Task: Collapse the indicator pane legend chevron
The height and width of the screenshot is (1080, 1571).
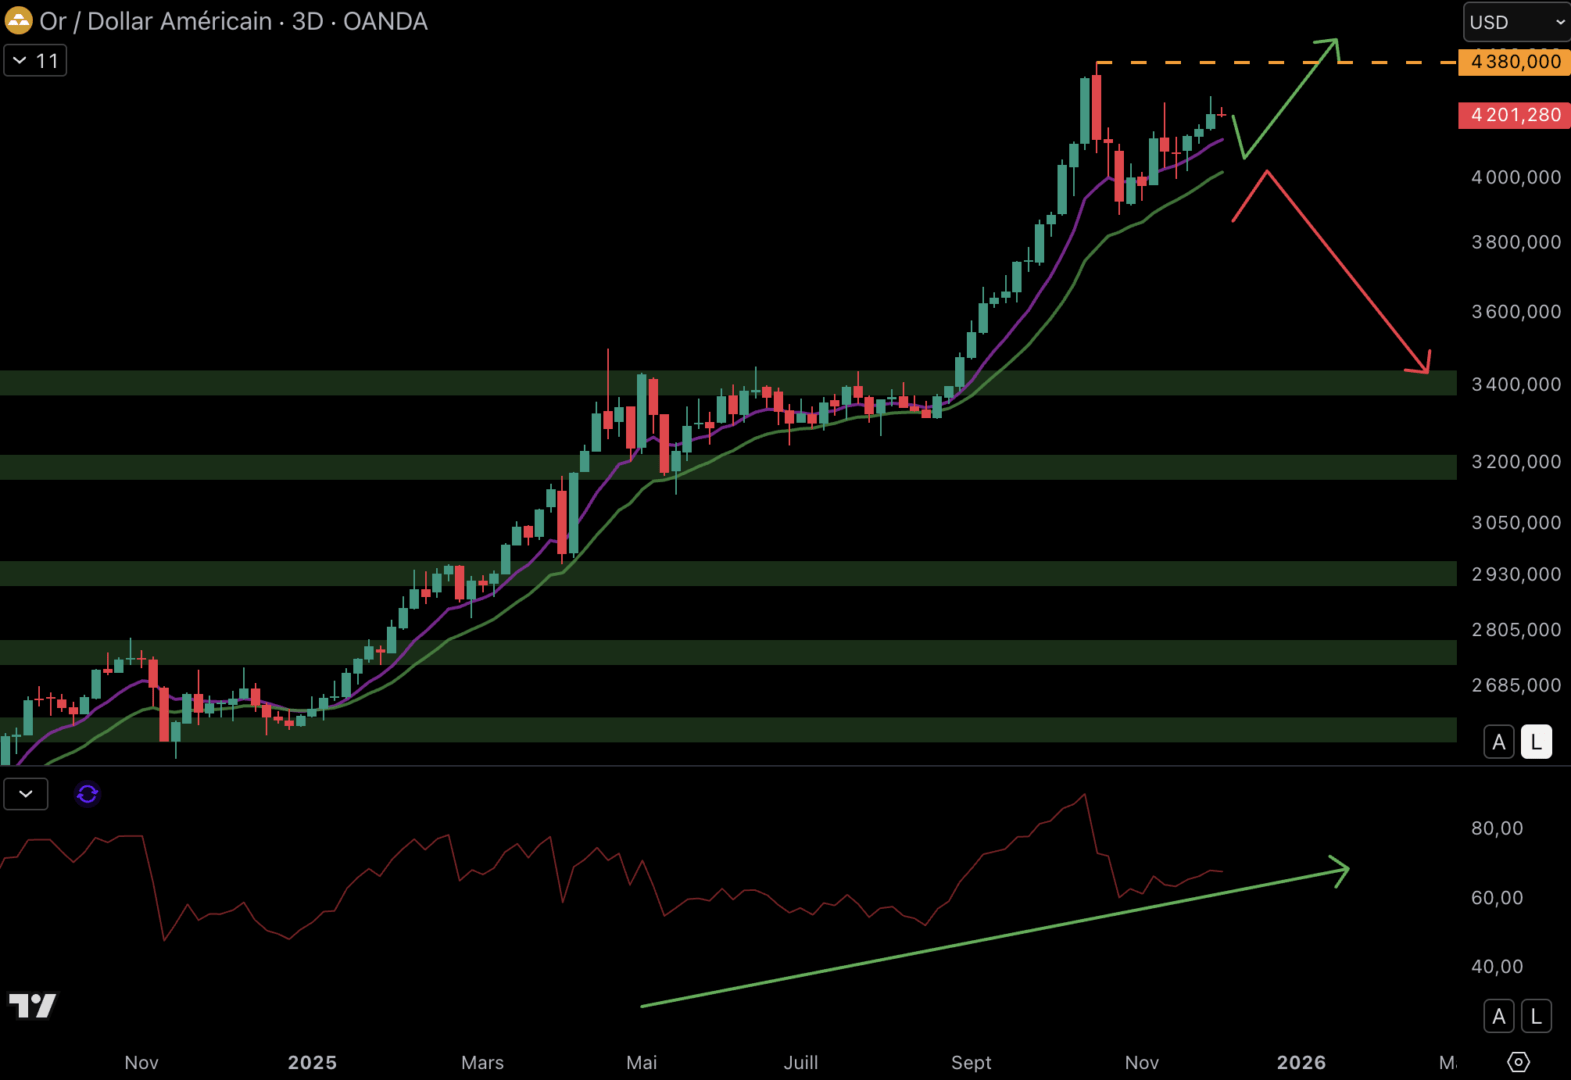Action: point(26,794)
